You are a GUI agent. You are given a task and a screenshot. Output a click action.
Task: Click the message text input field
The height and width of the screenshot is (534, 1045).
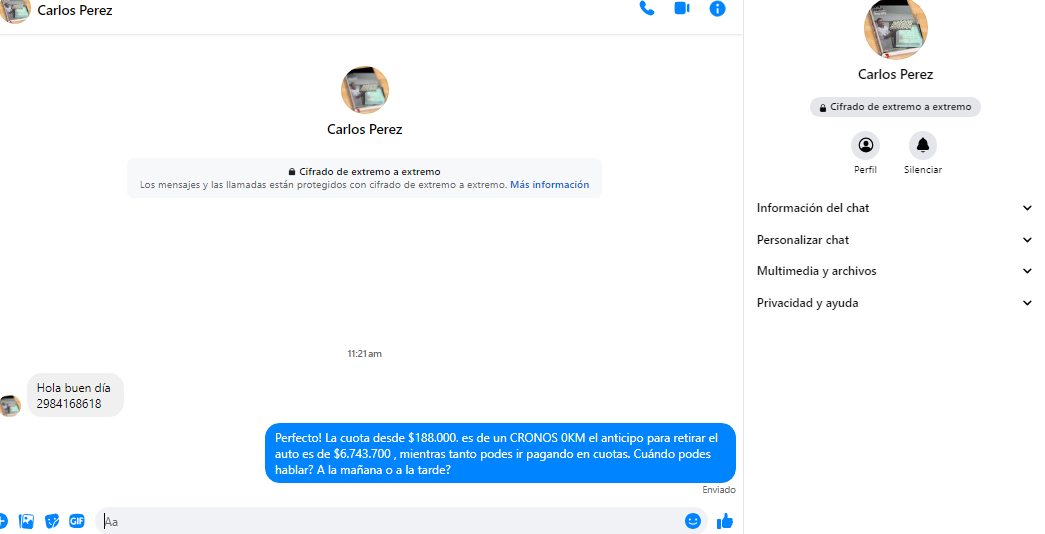390,521
